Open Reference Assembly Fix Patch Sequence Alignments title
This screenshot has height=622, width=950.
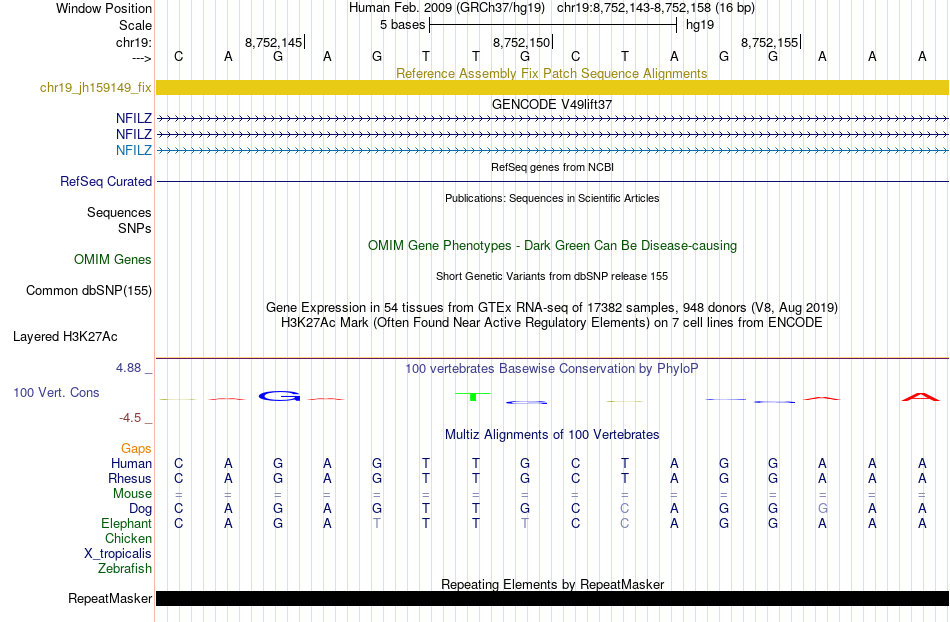pyautogui.click(x=551, y=73)
